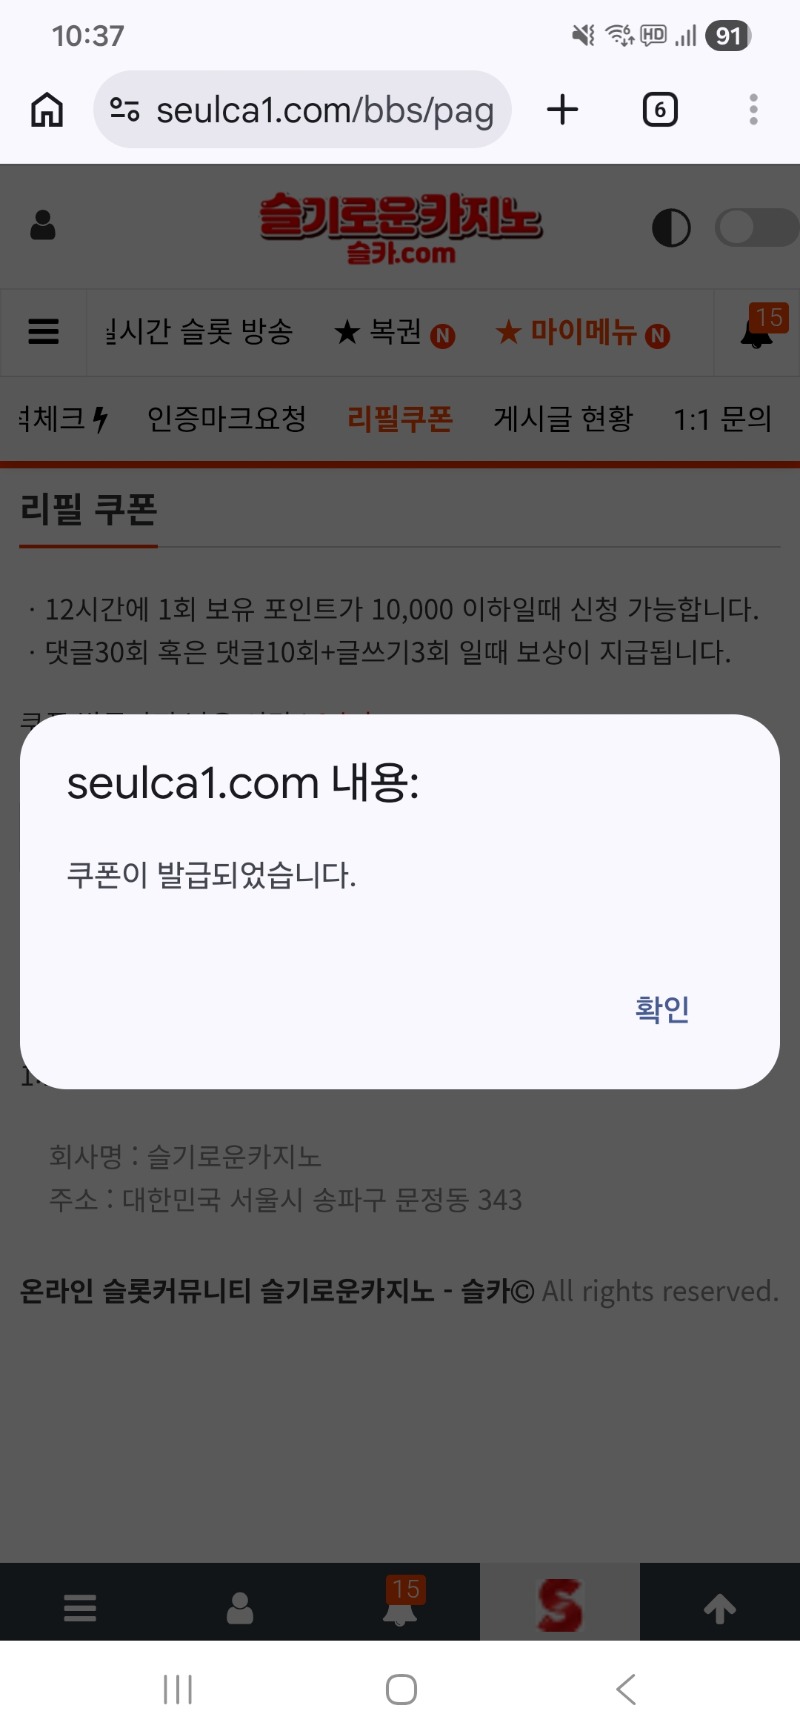Tap the user profile icon in header
This screenshot has width=800, height=1734.
click(x=43, y=226)
